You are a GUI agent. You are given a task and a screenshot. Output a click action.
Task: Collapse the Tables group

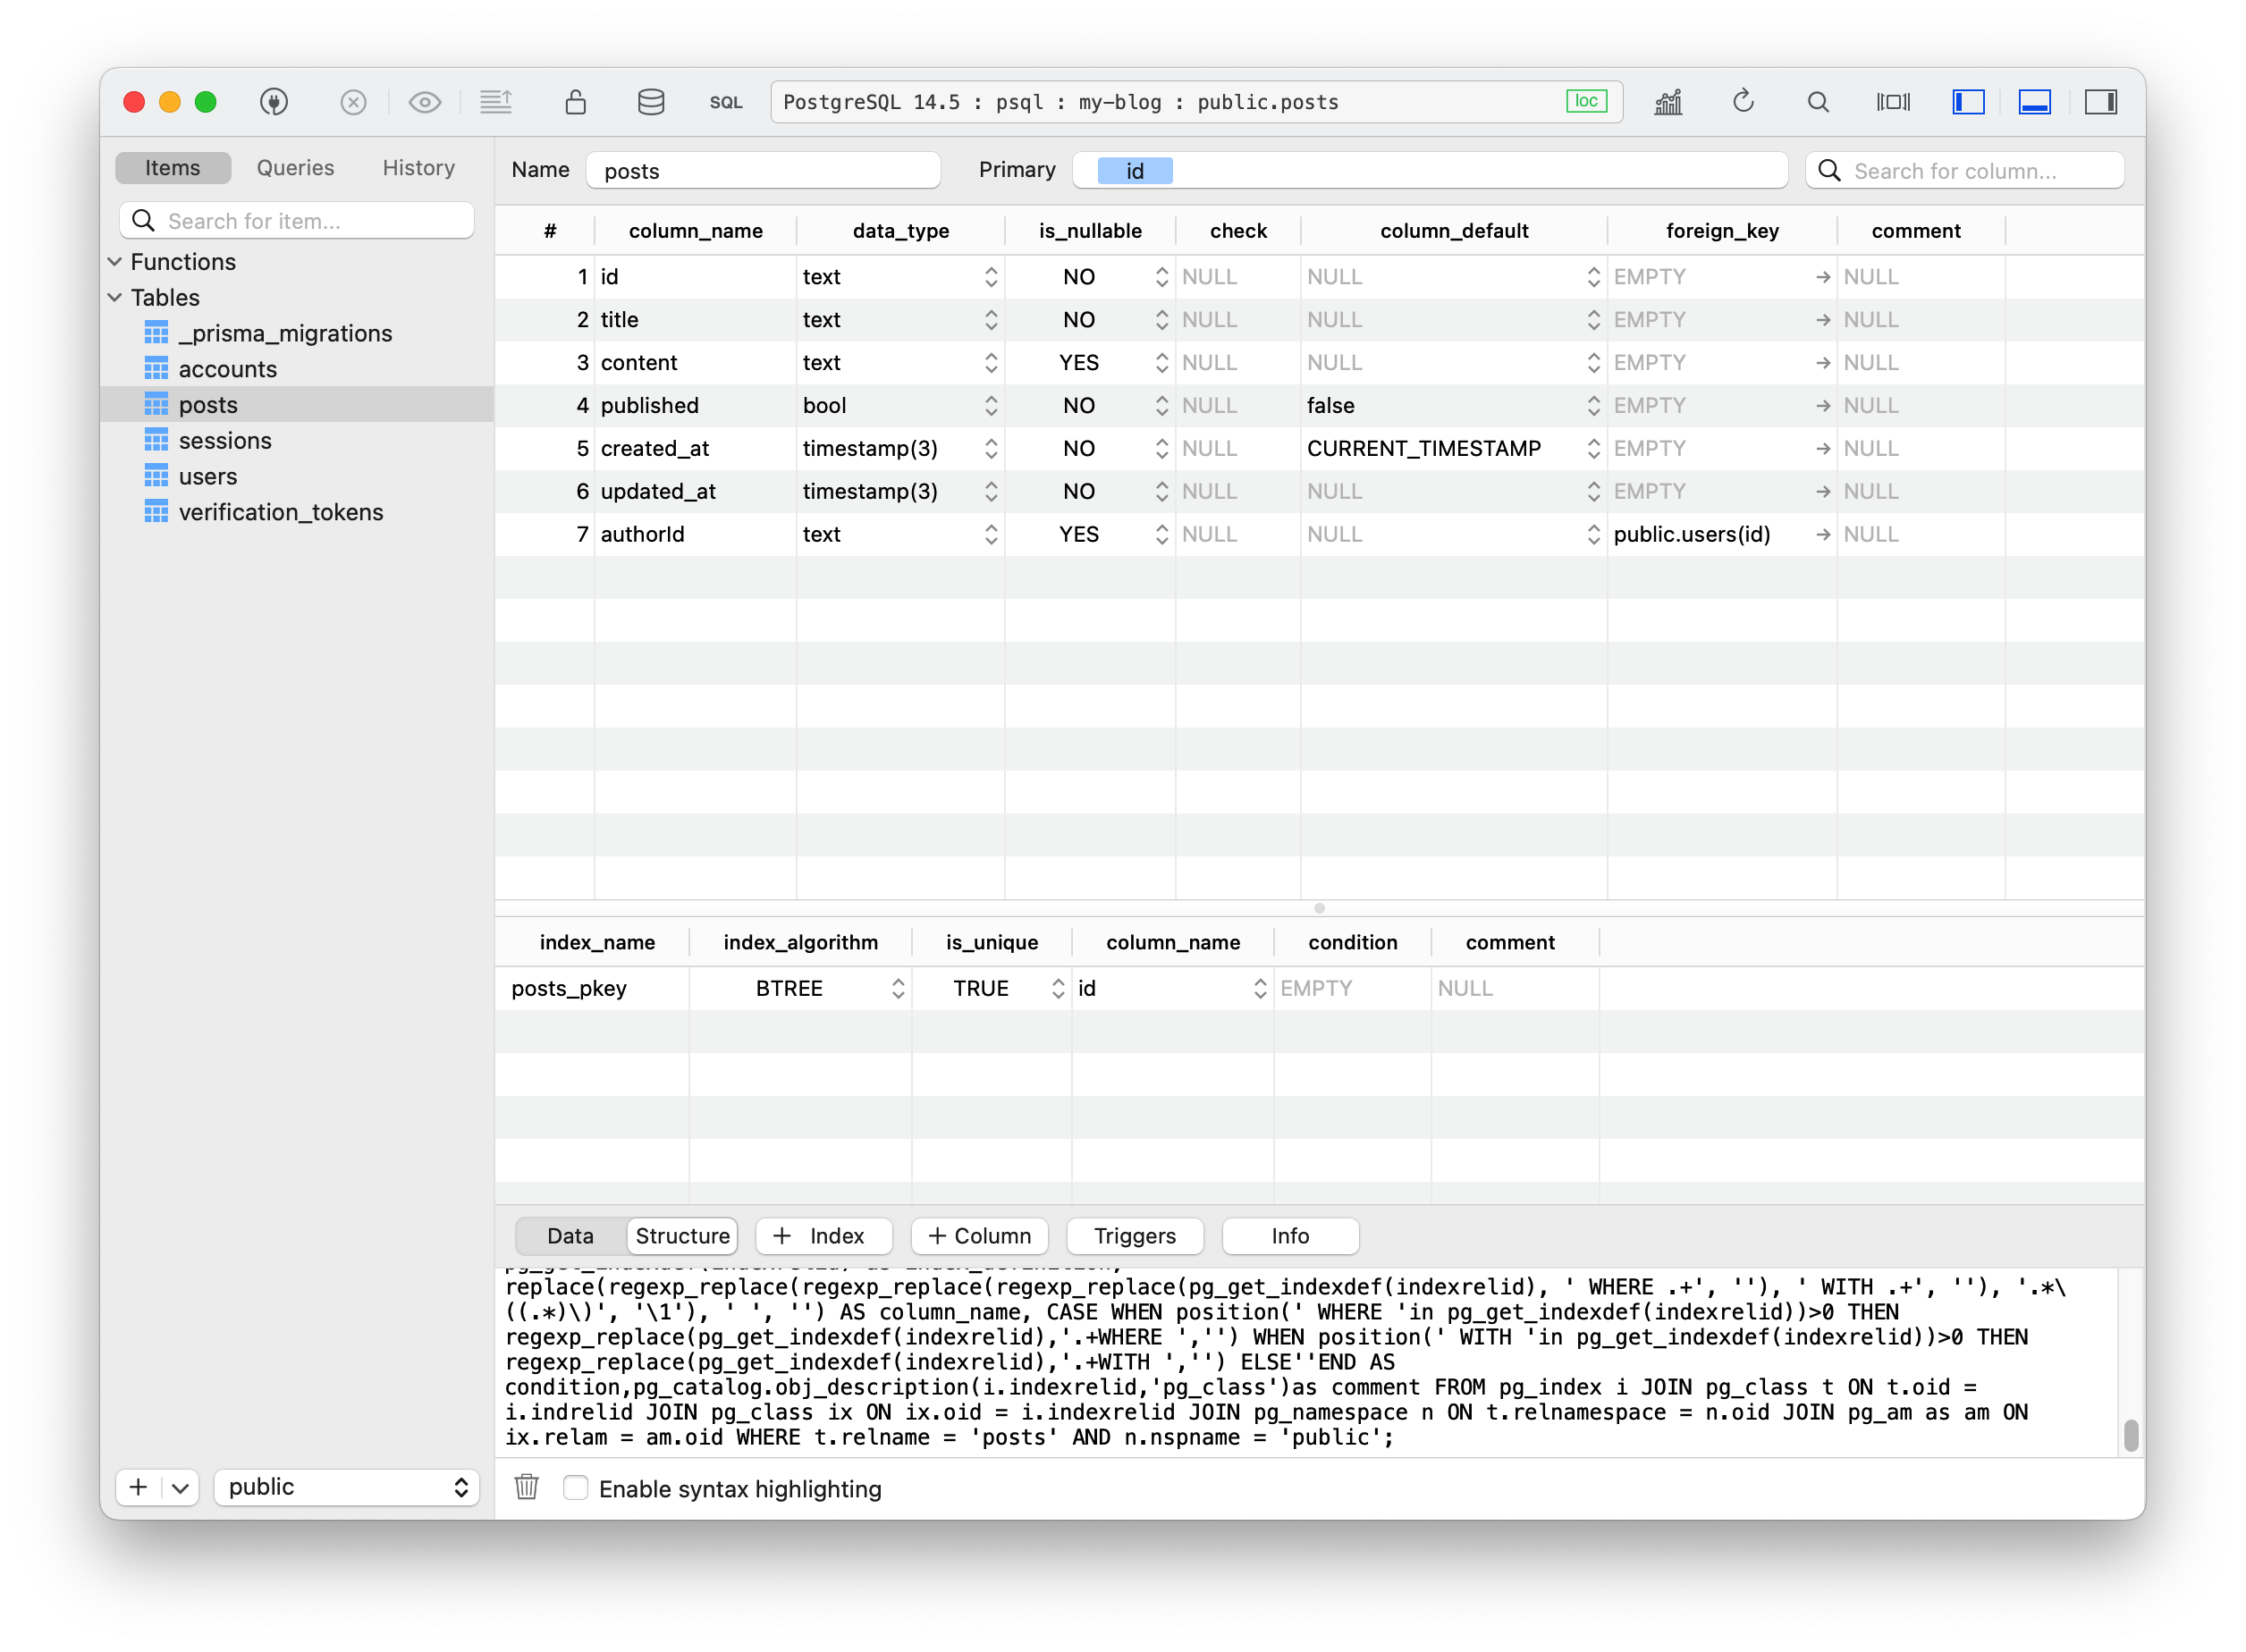[115, 297]
